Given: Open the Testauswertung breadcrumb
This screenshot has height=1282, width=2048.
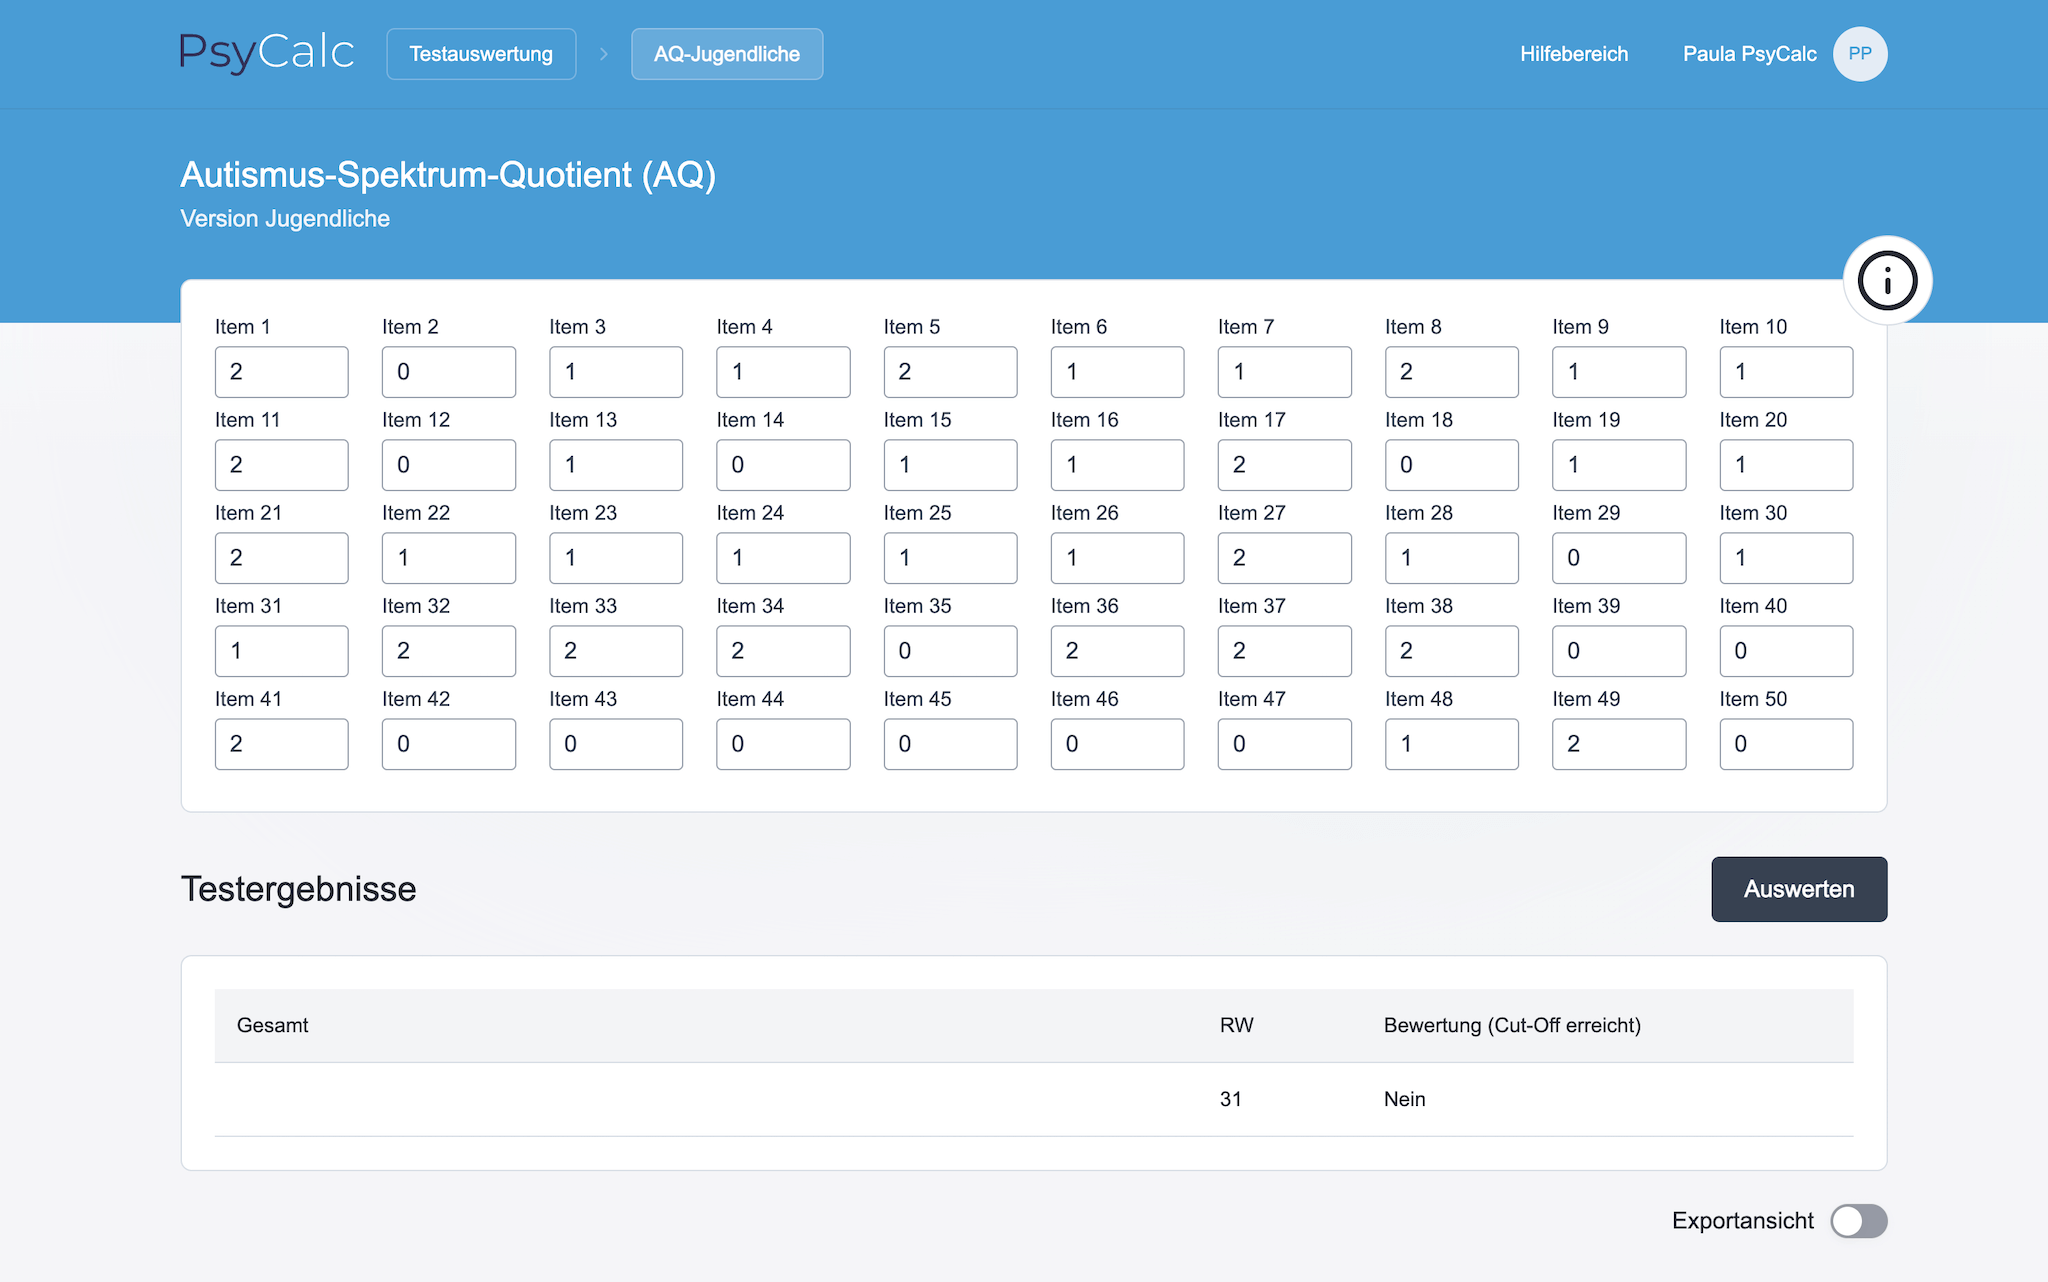Looking at the screenshot, I should click(x=481, y=54).
